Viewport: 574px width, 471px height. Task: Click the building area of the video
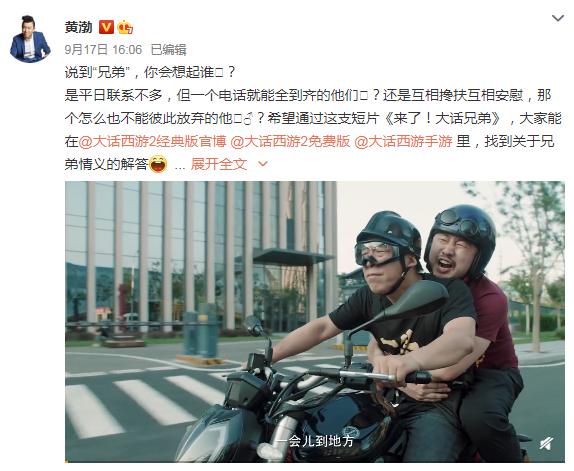tap(201, 256)
